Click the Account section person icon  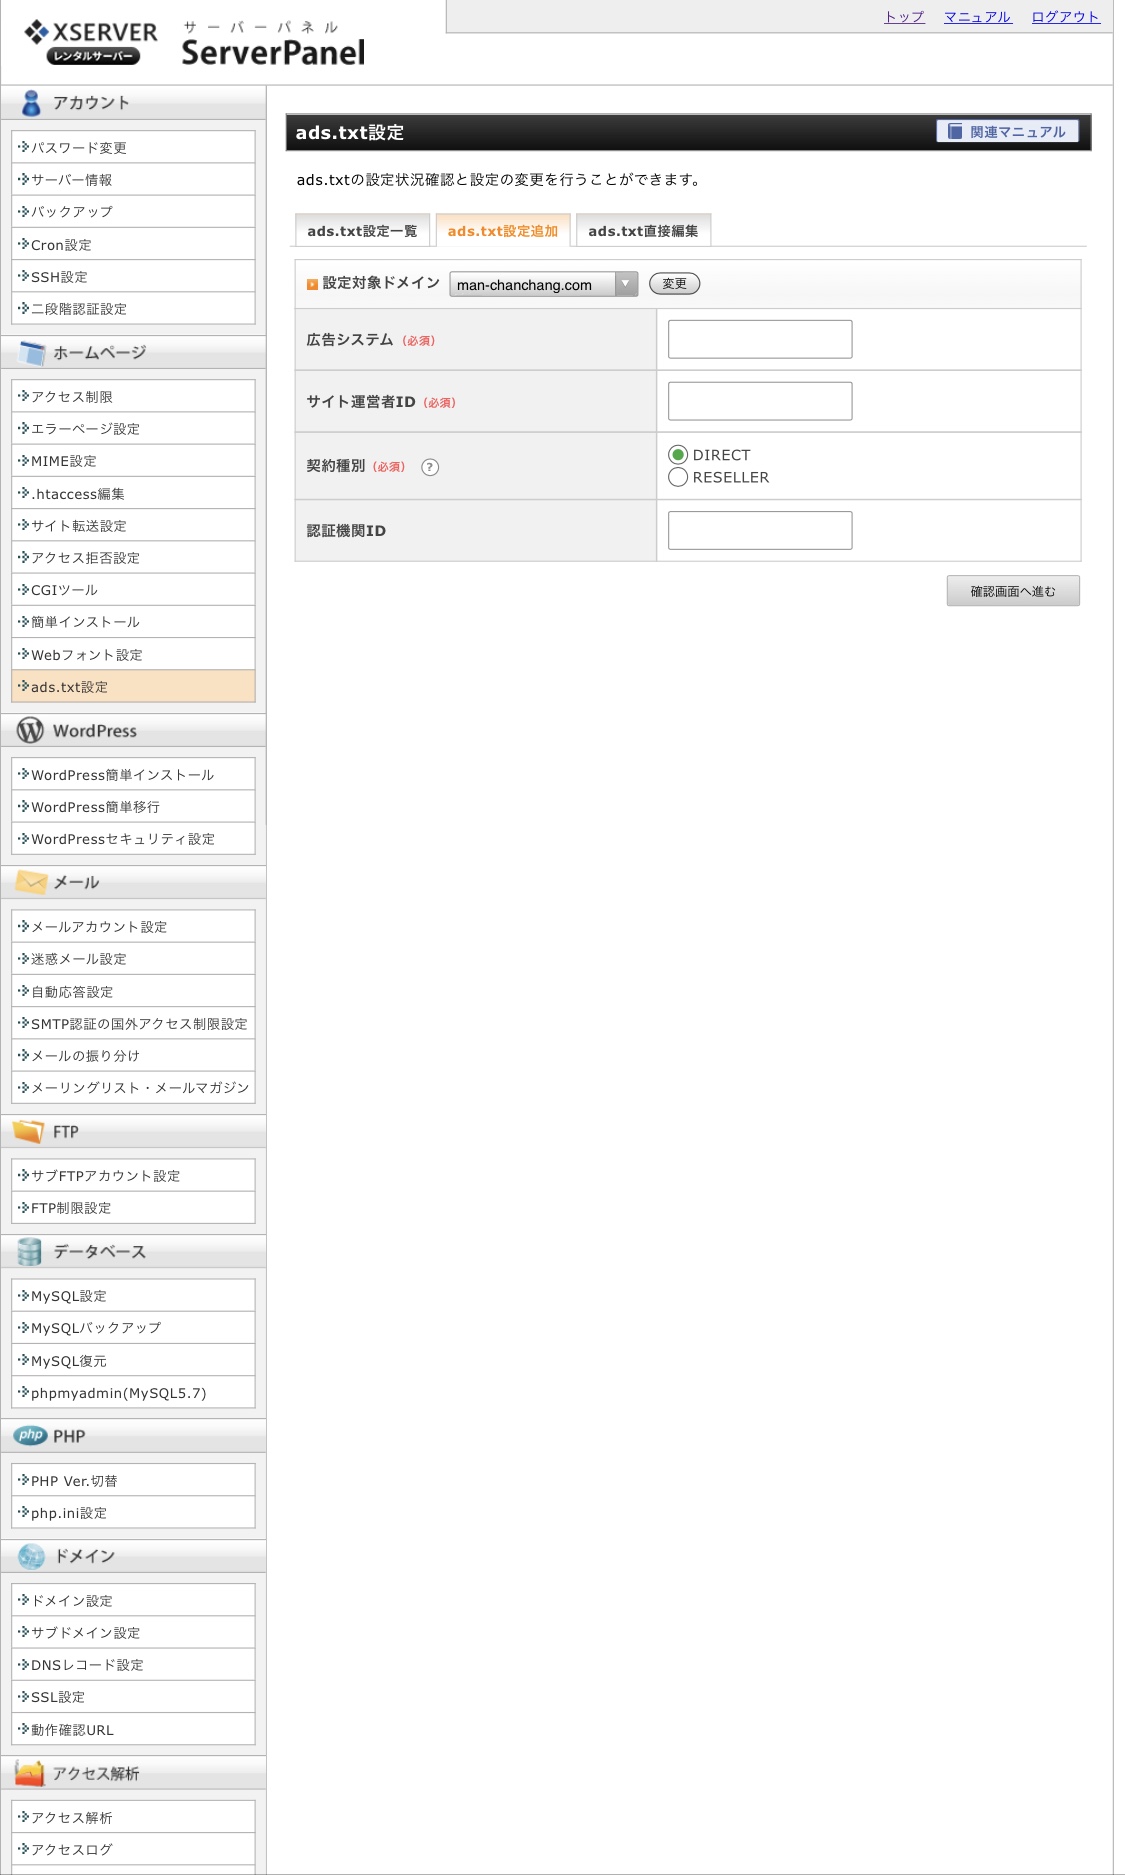pyautogui.click(x=31, y=103)
